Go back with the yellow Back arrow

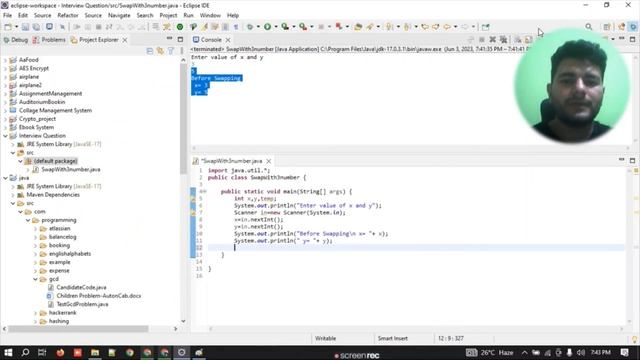point(447,27)
